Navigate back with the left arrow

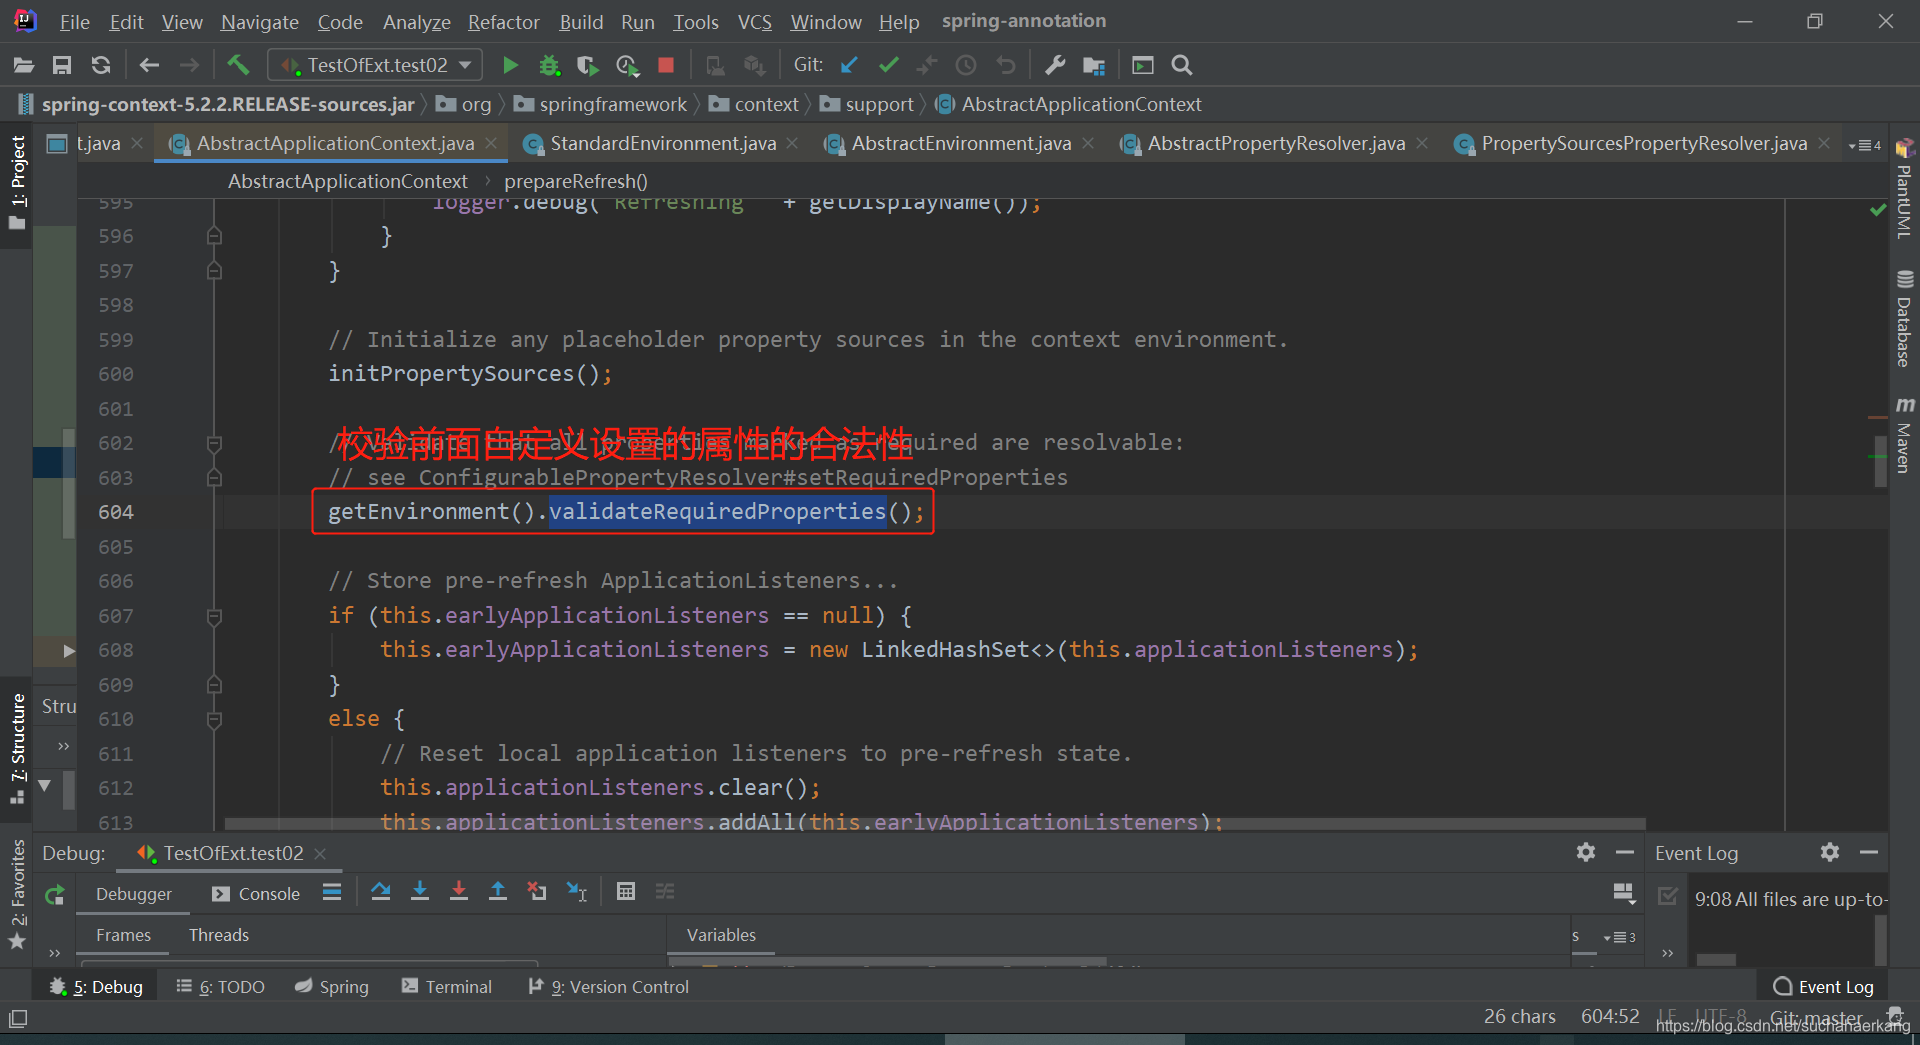pos(150,65)
